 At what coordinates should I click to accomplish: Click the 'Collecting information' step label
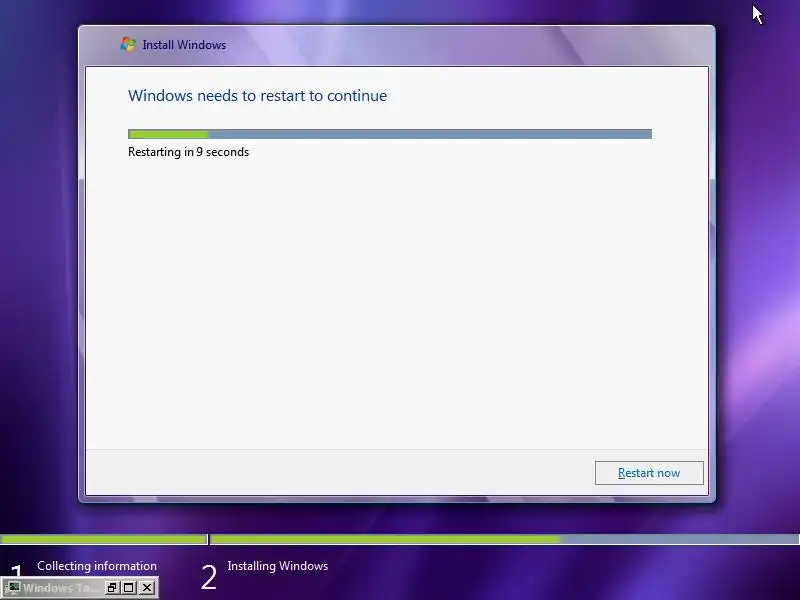tap(97, 566)
